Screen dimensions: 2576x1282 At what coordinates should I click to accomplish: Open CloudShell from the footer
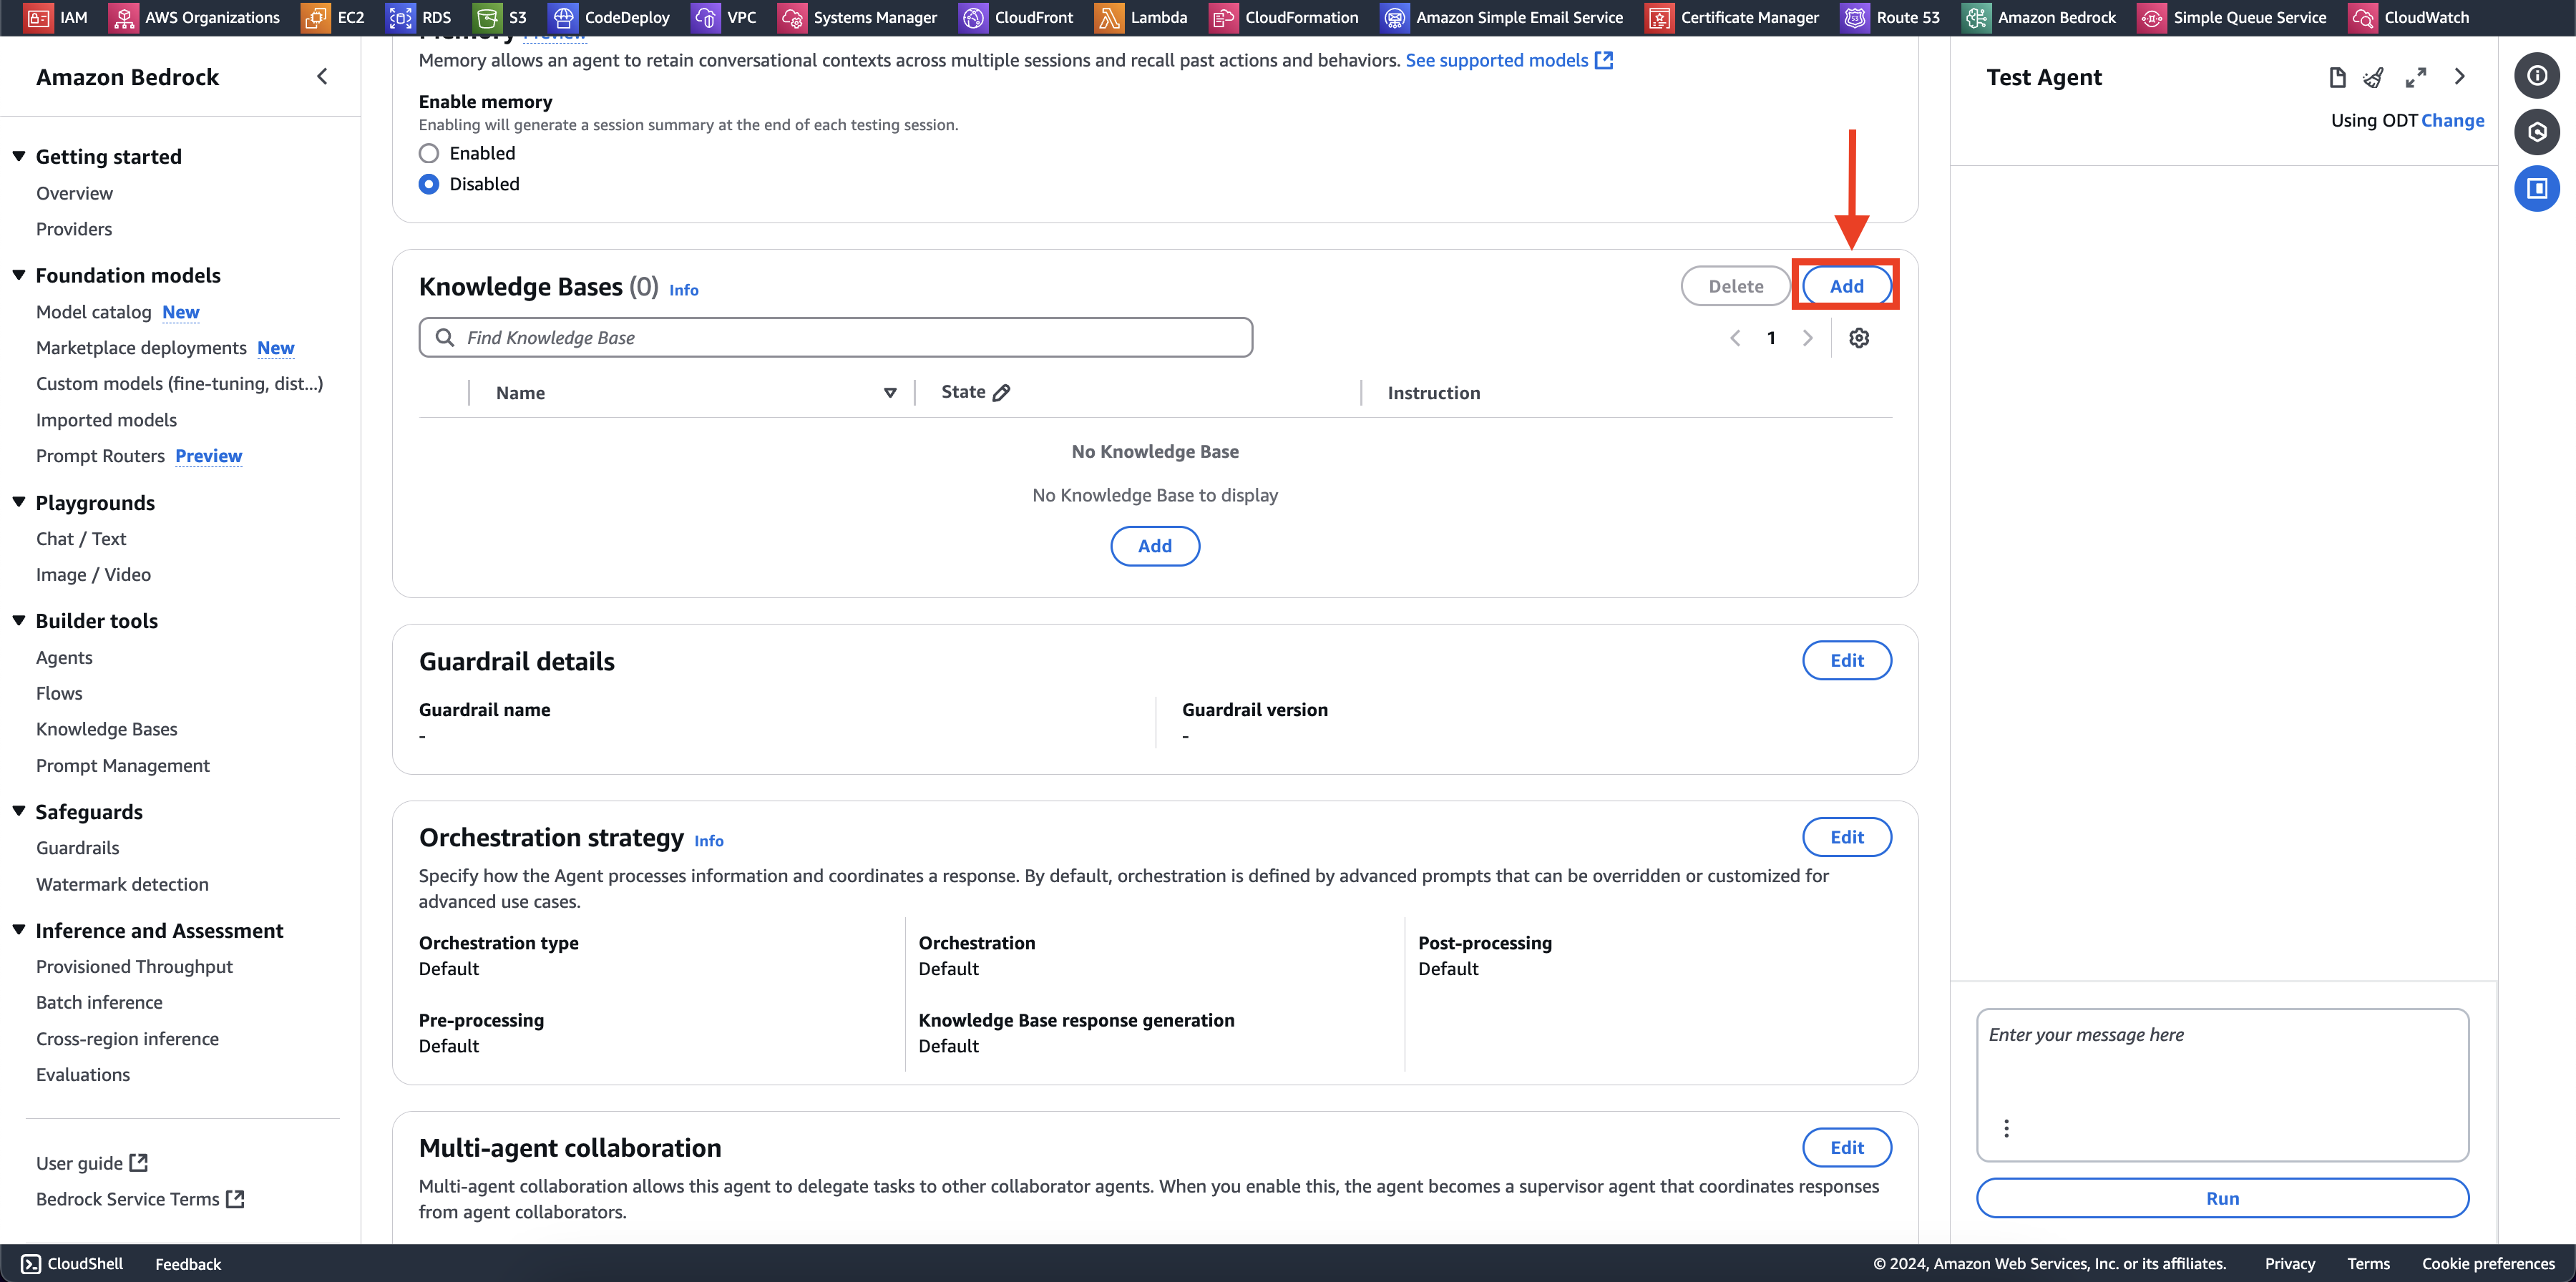click(72, 1263)
